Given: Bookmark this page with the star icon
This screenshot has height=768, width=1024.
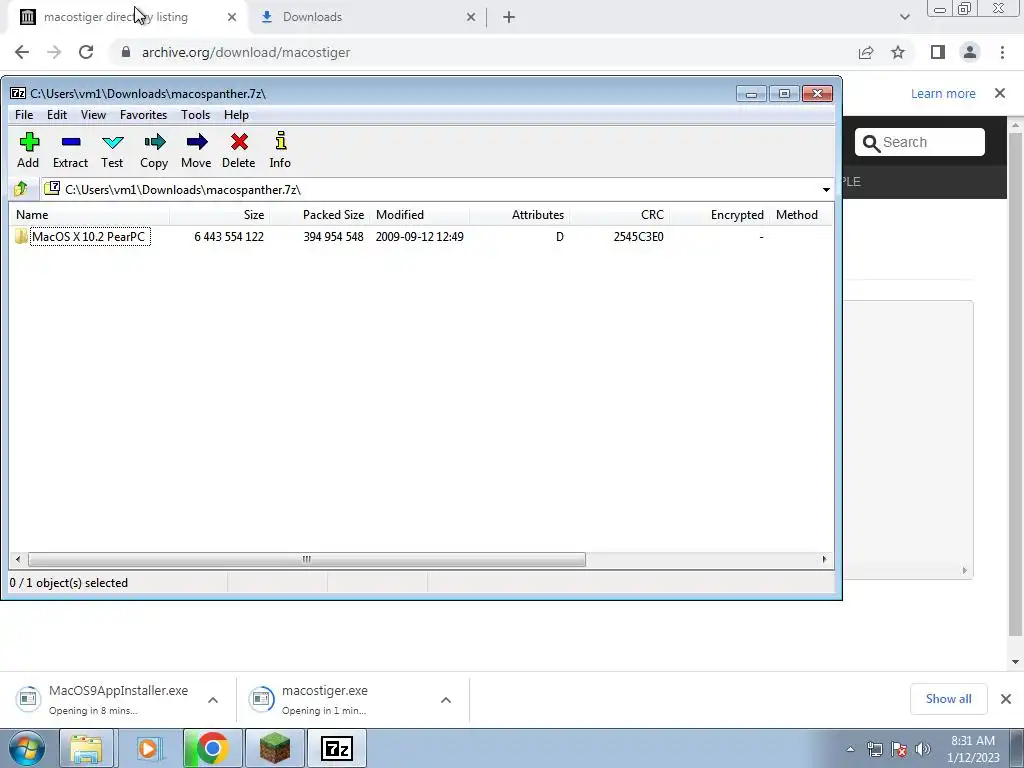Looking at the screenshot, I should pos(898,52).
